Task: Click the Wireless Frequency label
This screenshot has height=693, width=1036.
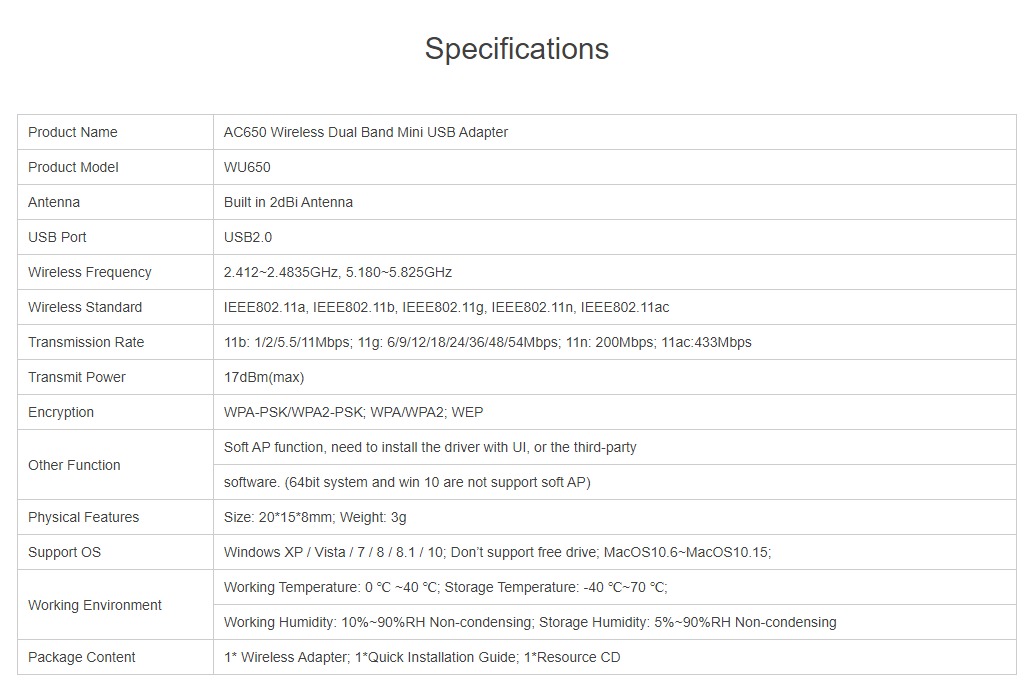Action: [90, 272]
